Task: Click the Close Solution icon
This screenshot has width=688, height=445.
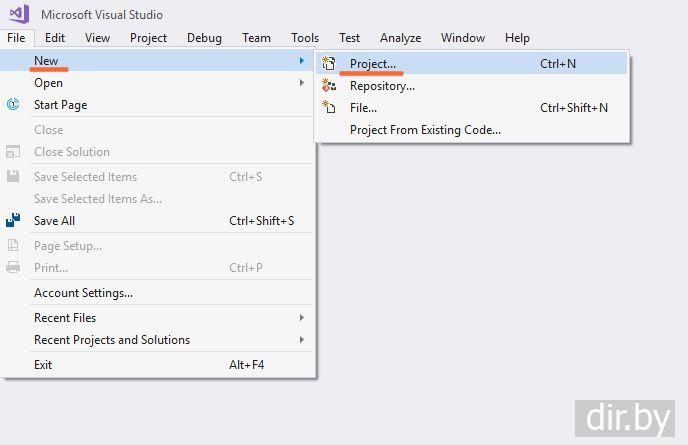Action: (x=14, y=152)
